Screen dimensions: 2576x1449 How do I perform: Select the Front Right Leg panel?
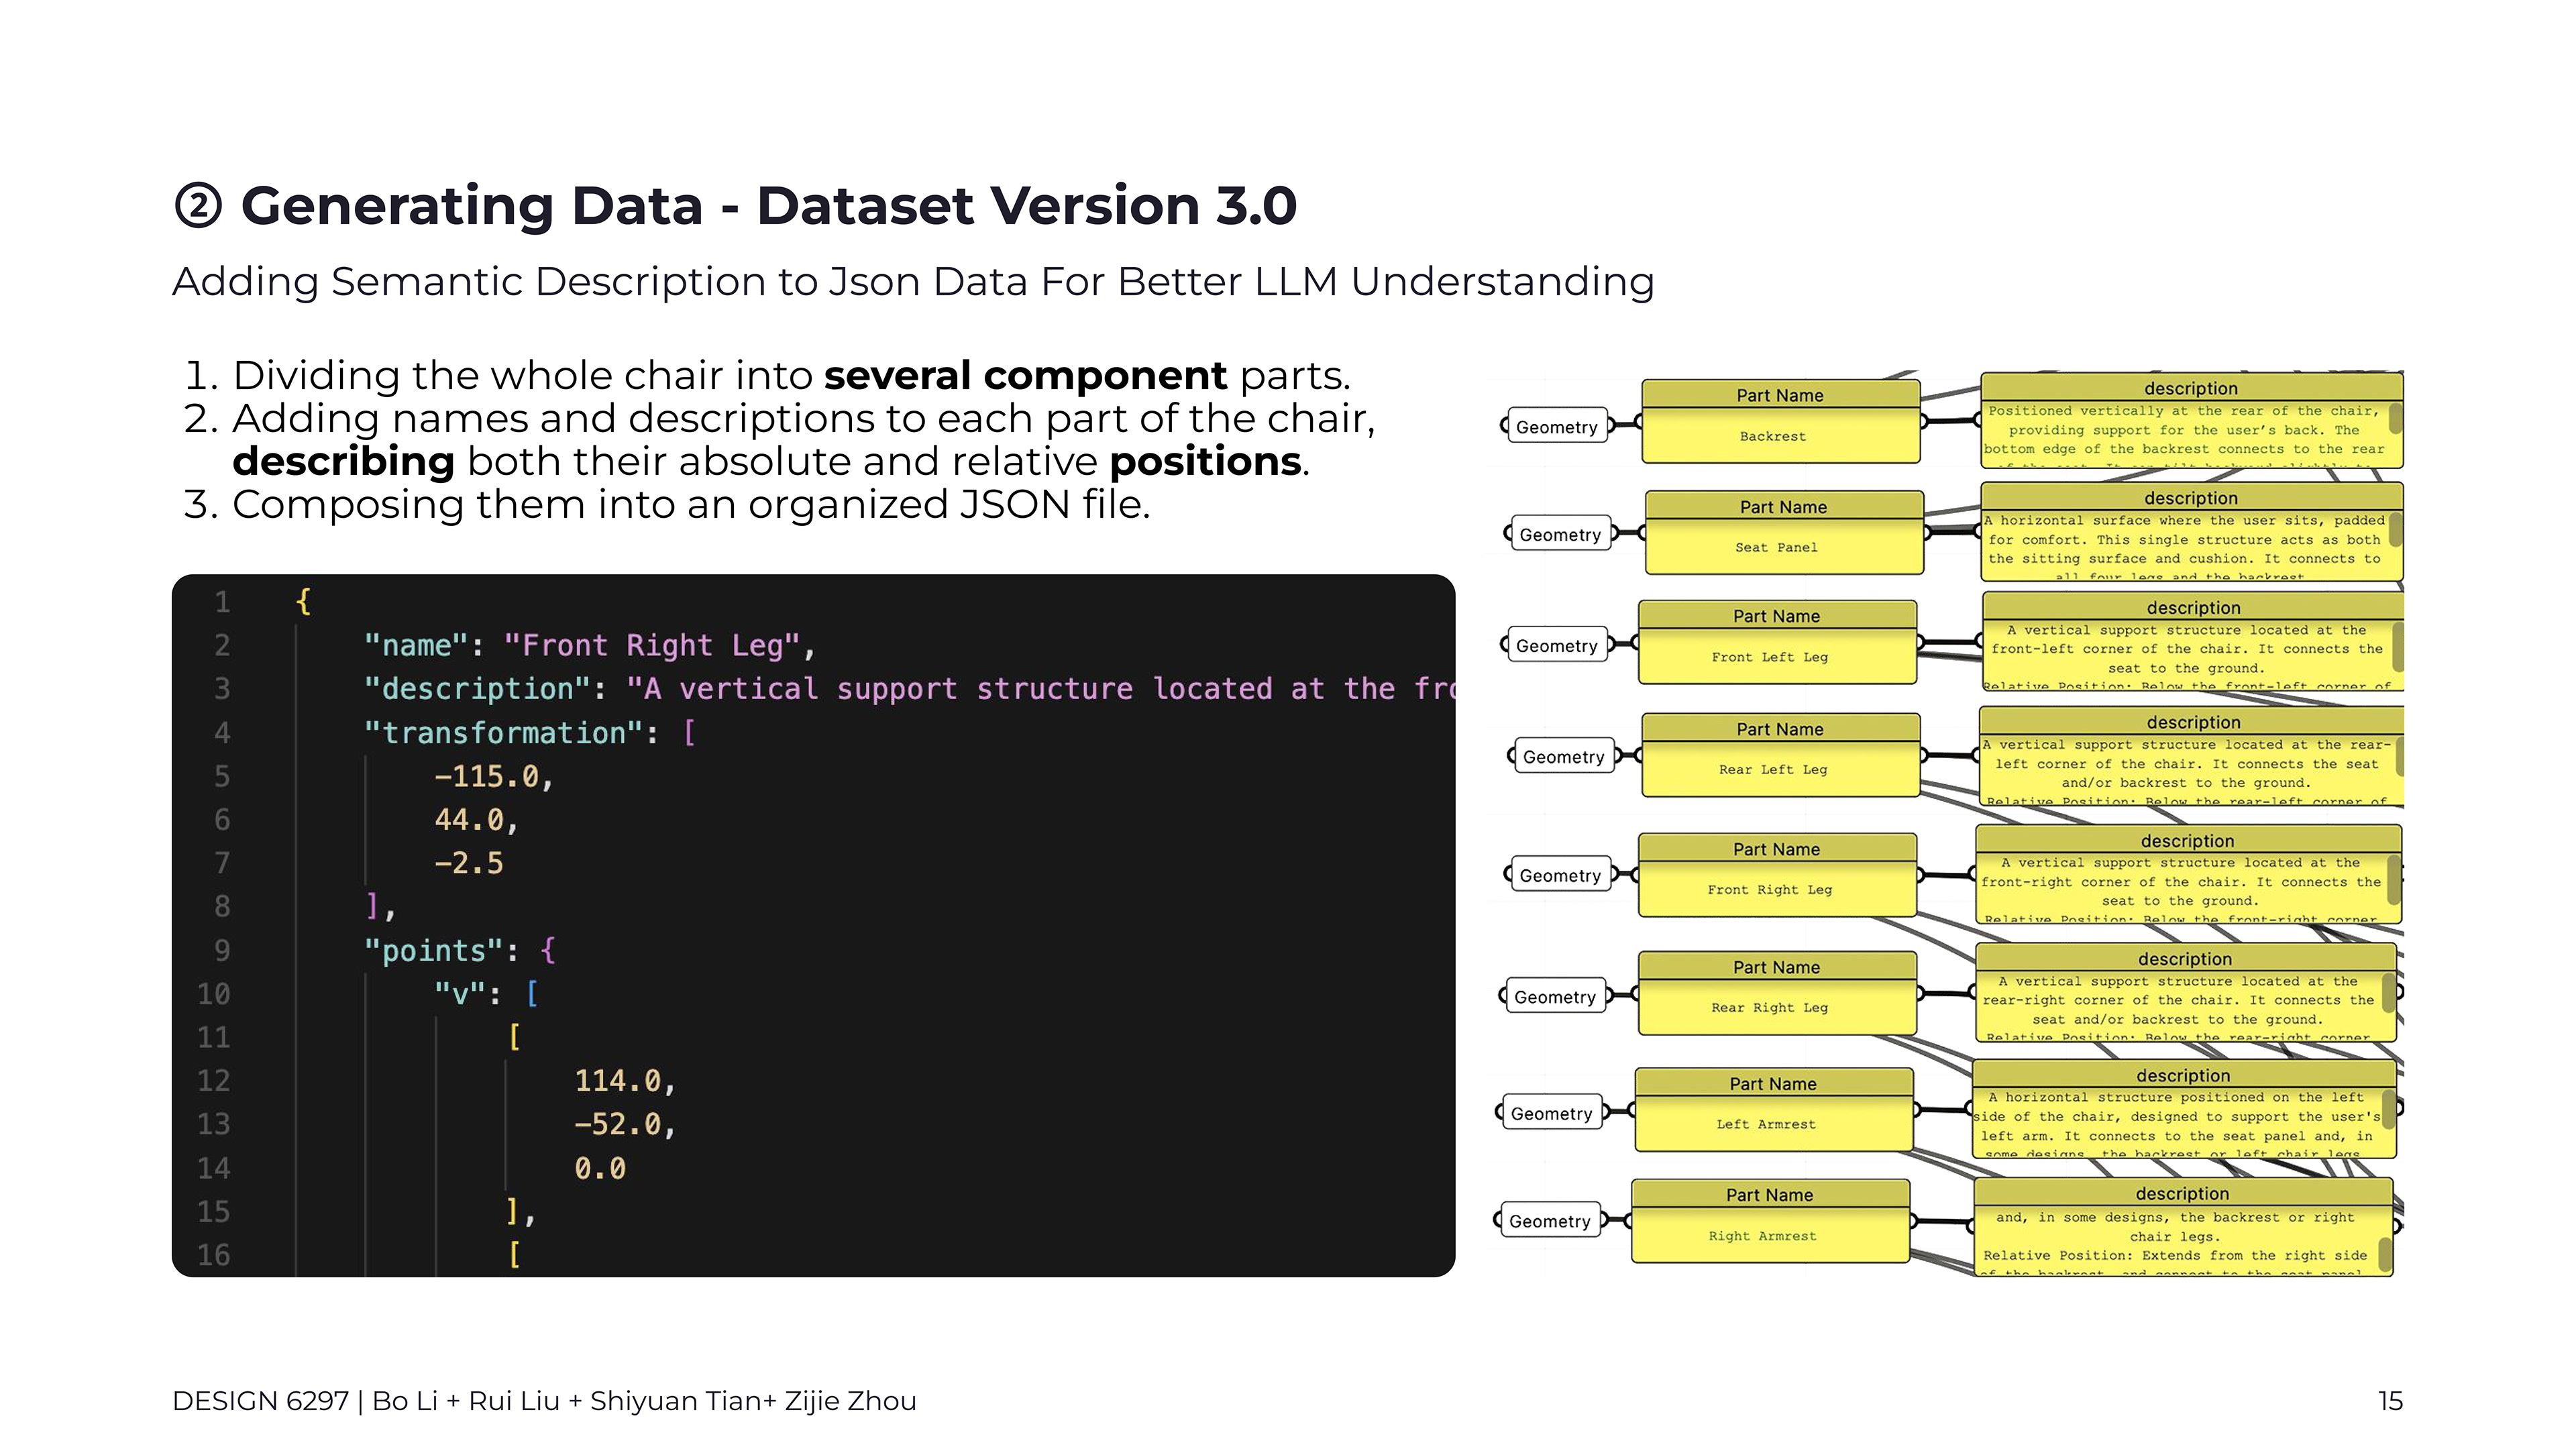1777,875
